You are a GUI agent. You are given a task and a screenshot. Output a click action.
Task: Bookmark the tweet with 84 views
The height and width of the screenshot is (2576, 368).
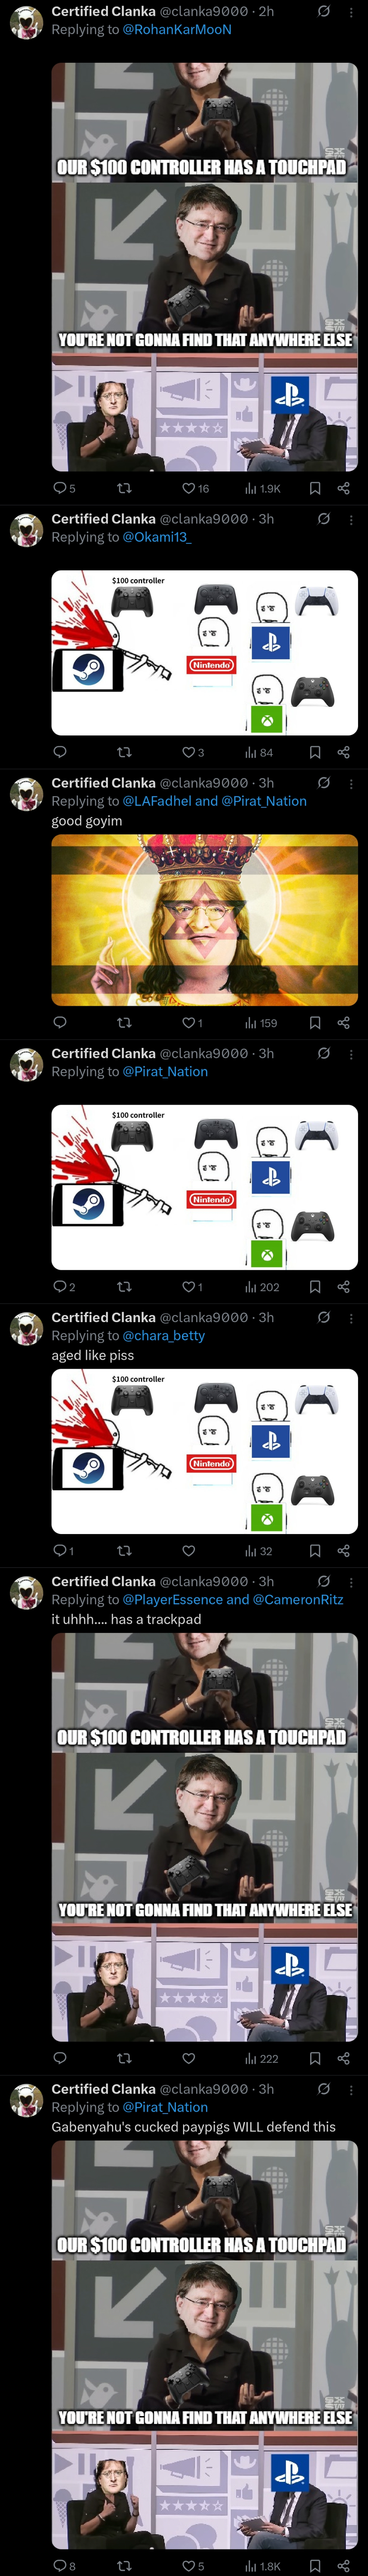coord(315,752)
